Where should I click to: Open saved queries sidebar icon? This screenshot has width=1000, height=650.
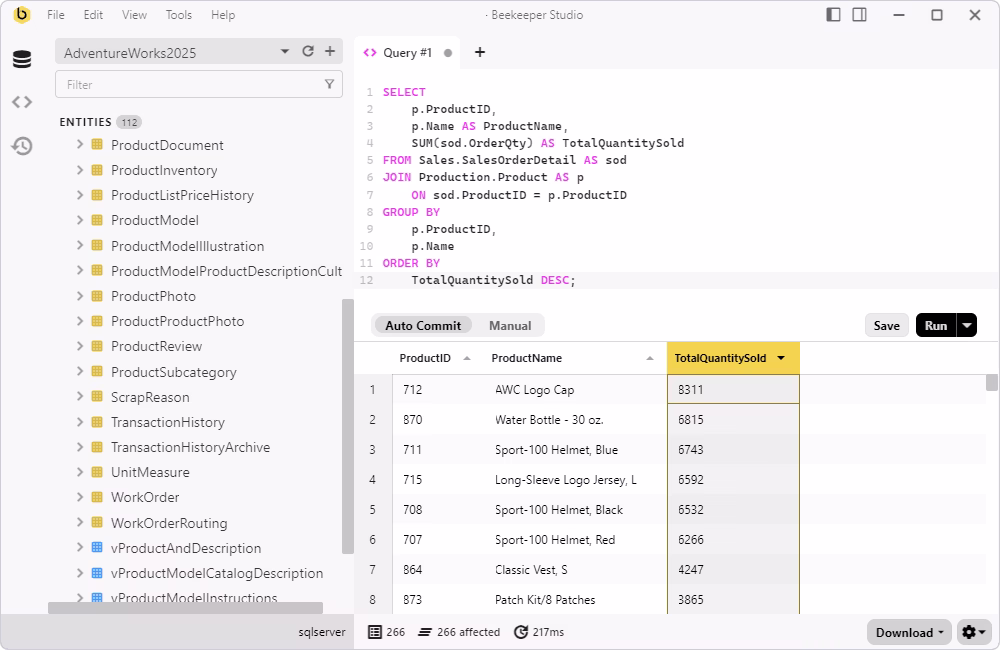coord(22,102)
